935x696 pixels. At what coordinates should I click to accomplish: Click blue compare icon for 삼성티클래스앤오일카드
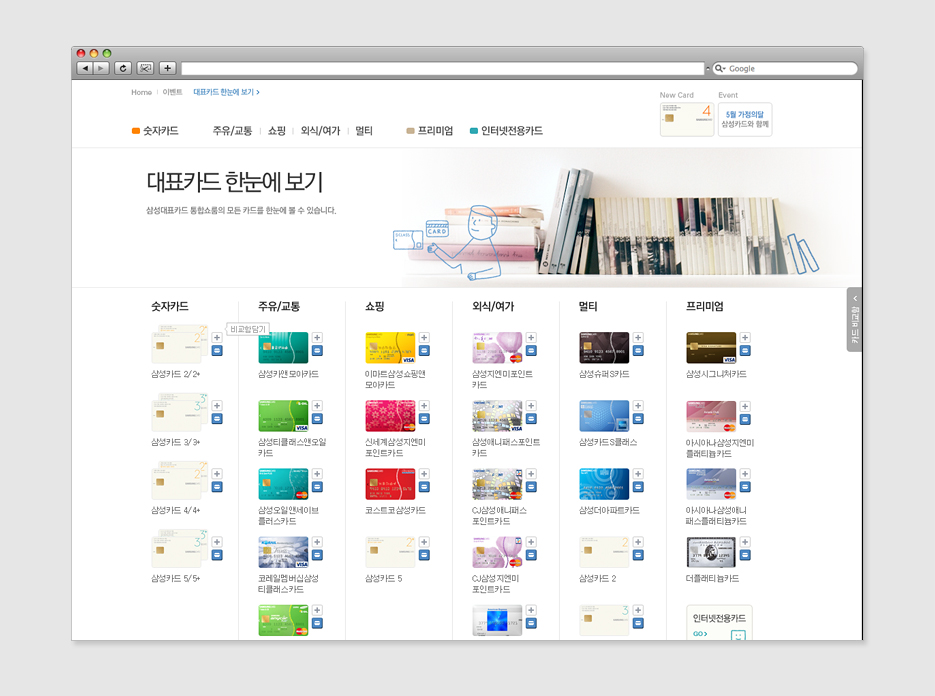click(317, 419)
